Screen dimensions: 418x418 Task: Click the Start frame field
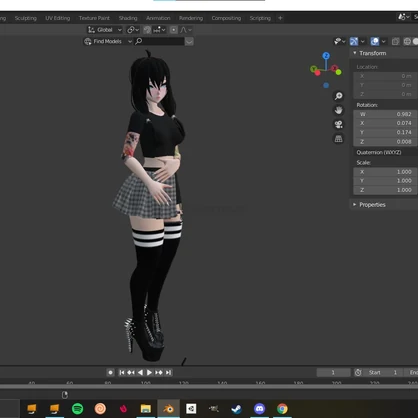click(x=383, y=372)
